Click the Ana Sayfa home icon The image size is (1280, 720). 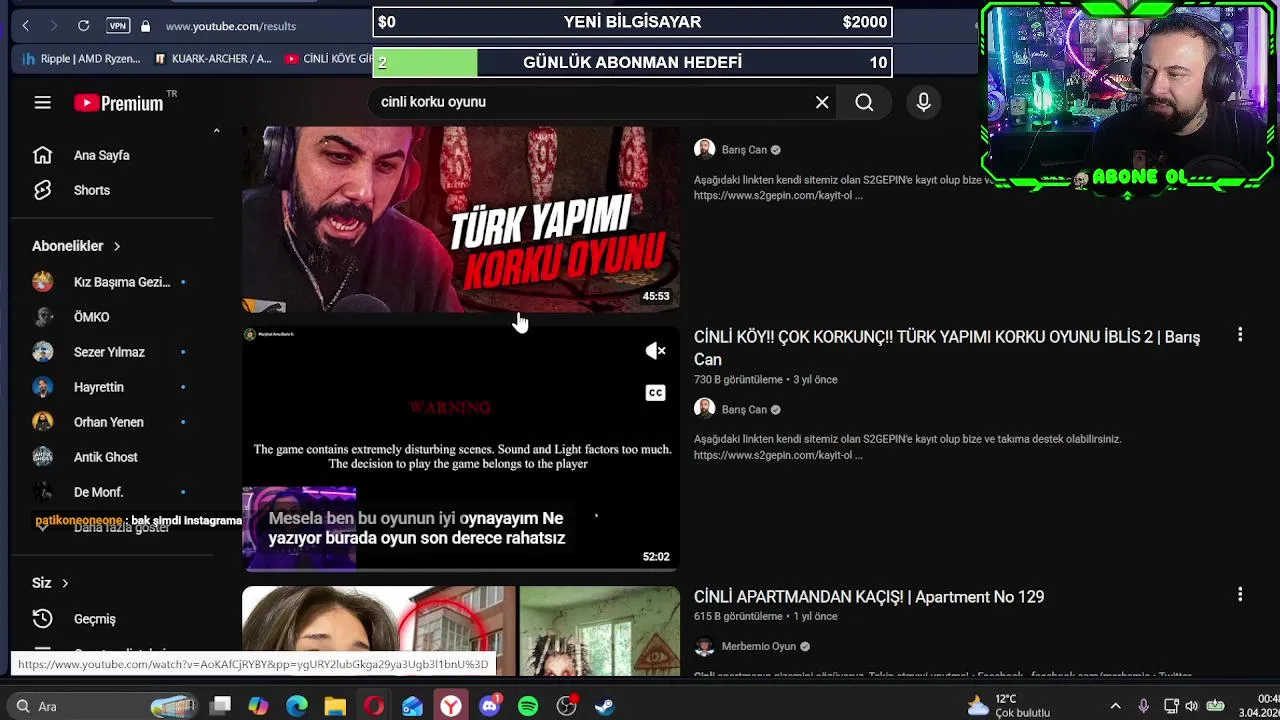click(42, 155)
